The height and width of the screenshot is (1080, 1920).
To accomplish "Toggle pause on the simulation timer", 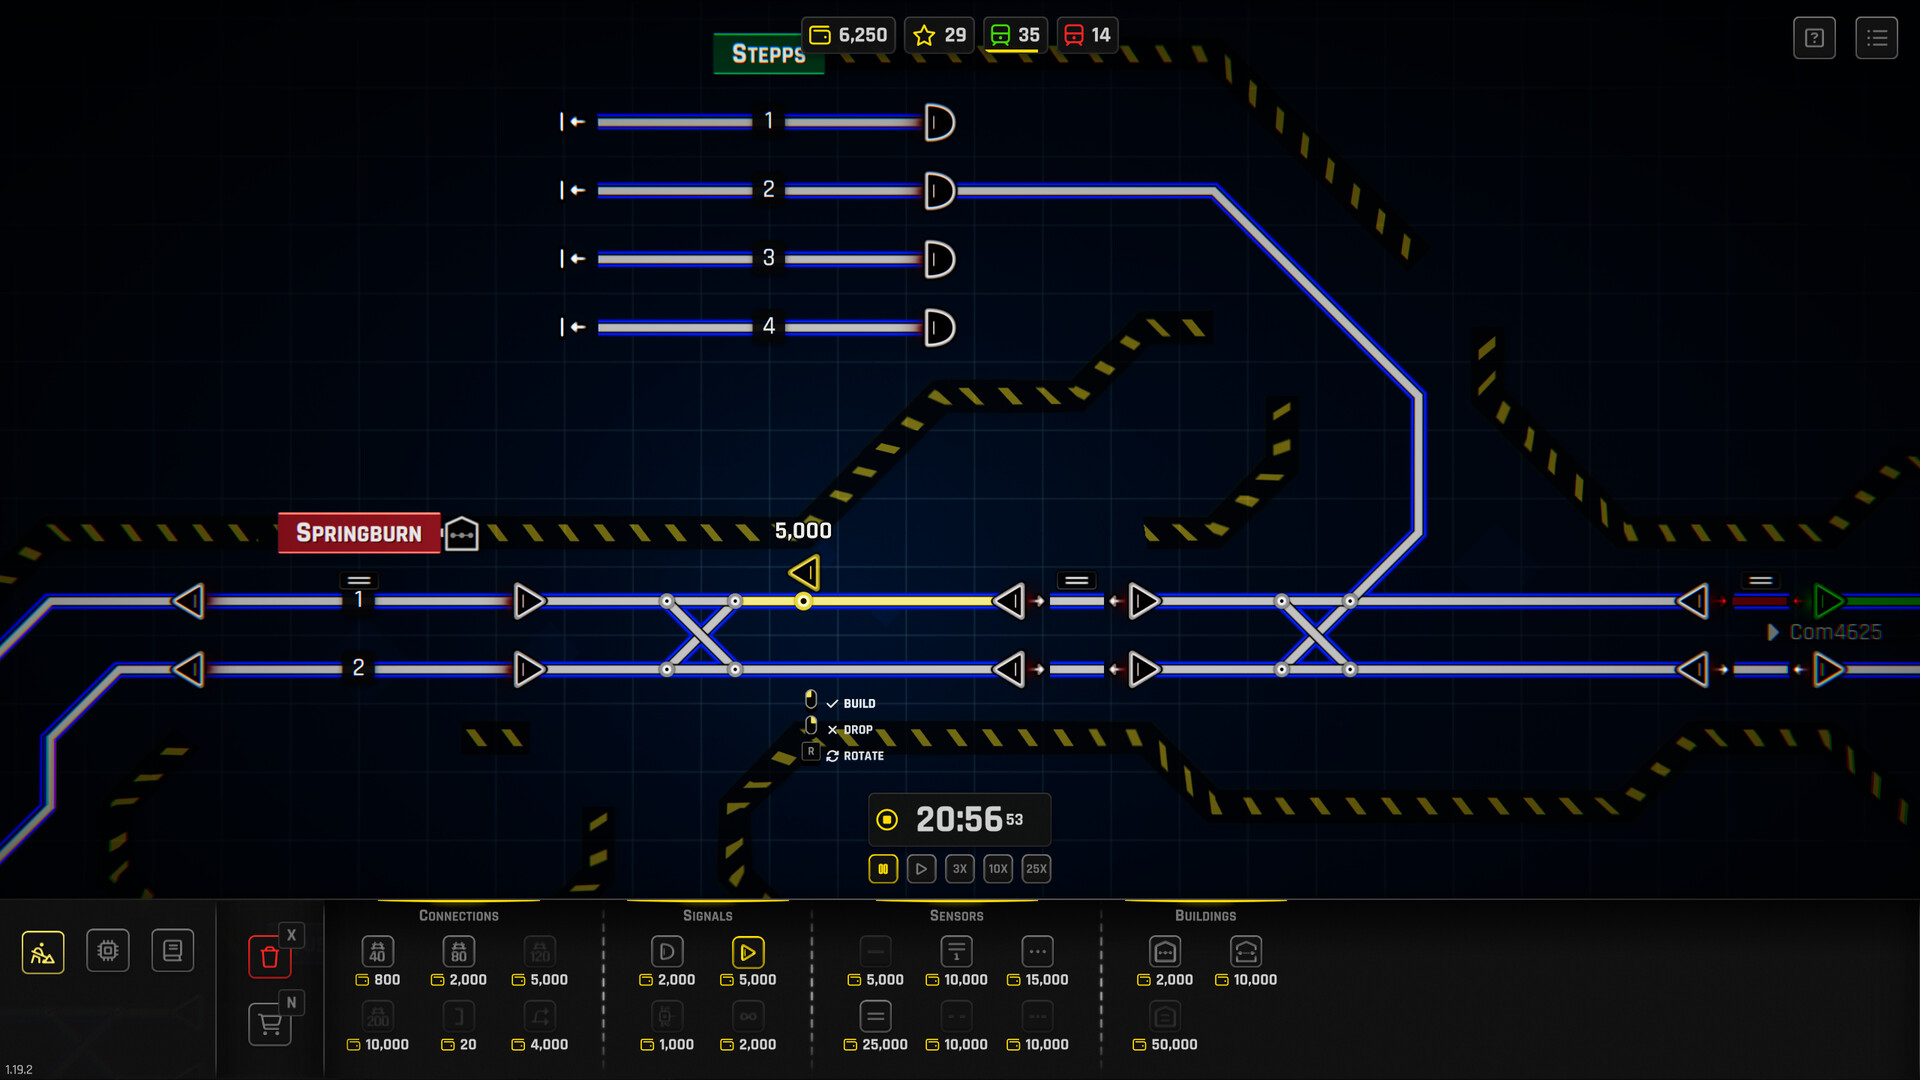I will click(884, 868).
